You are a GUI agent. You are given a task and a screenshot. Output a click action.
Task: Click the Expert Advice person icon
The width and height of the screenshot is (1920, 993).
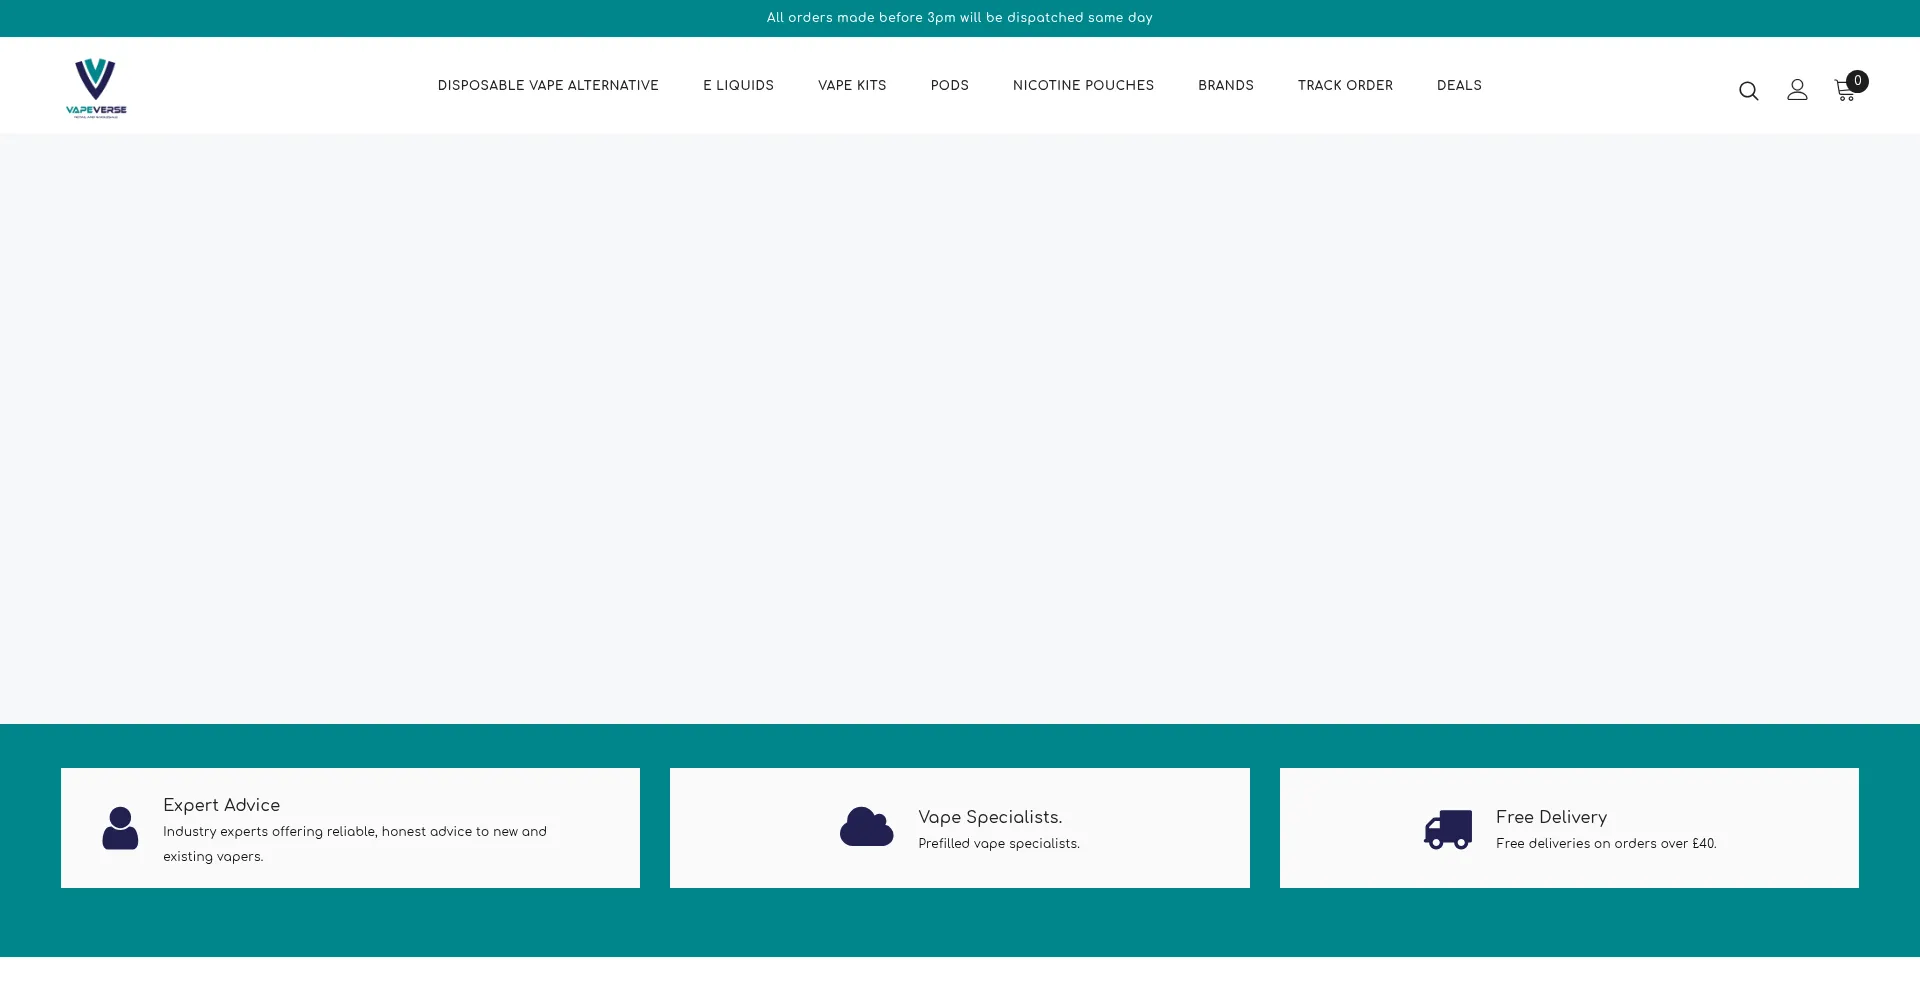pos(120,828)
